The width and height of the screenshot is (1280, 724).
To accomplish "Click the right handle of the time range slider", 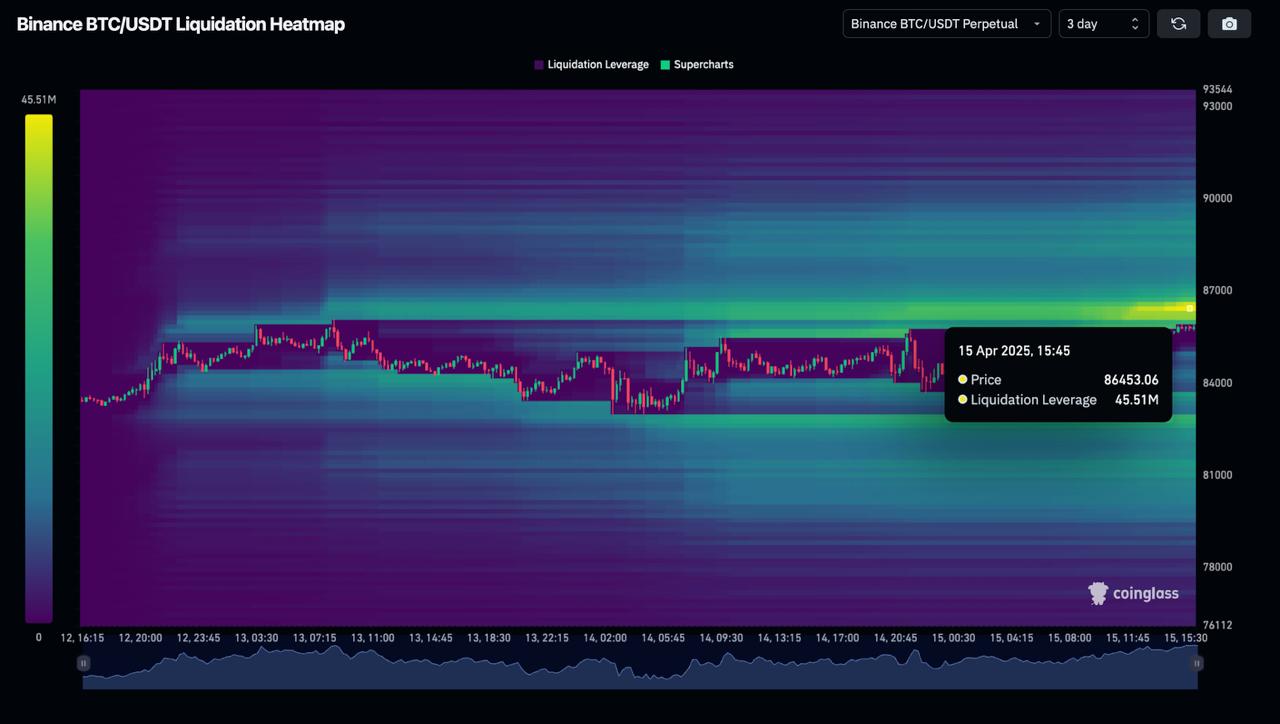I will click(x=1197, y=663).
